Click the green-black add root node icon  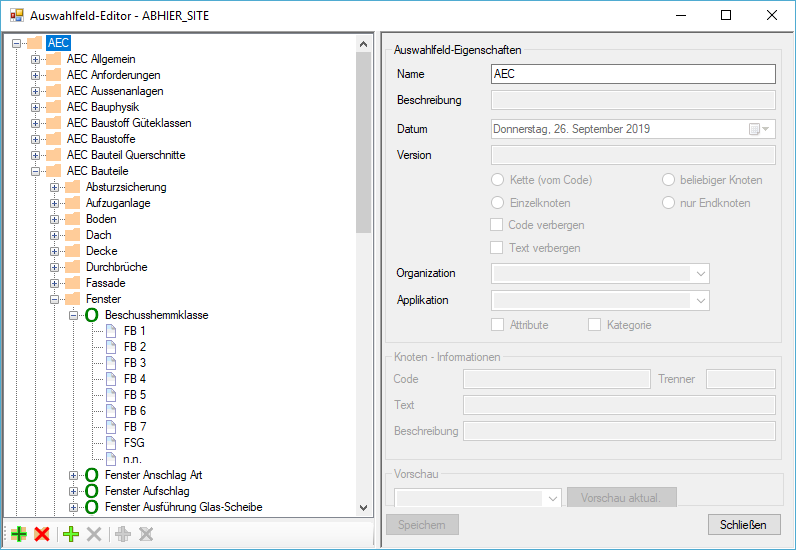[x=19, y=534]
